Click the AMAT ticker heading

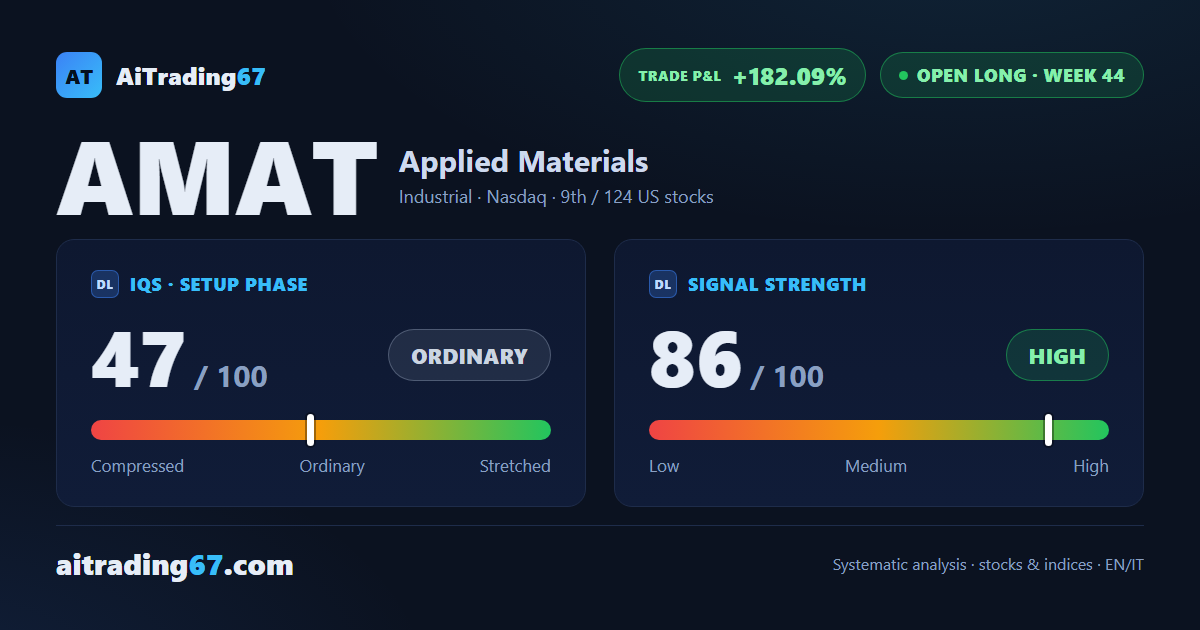217,179
